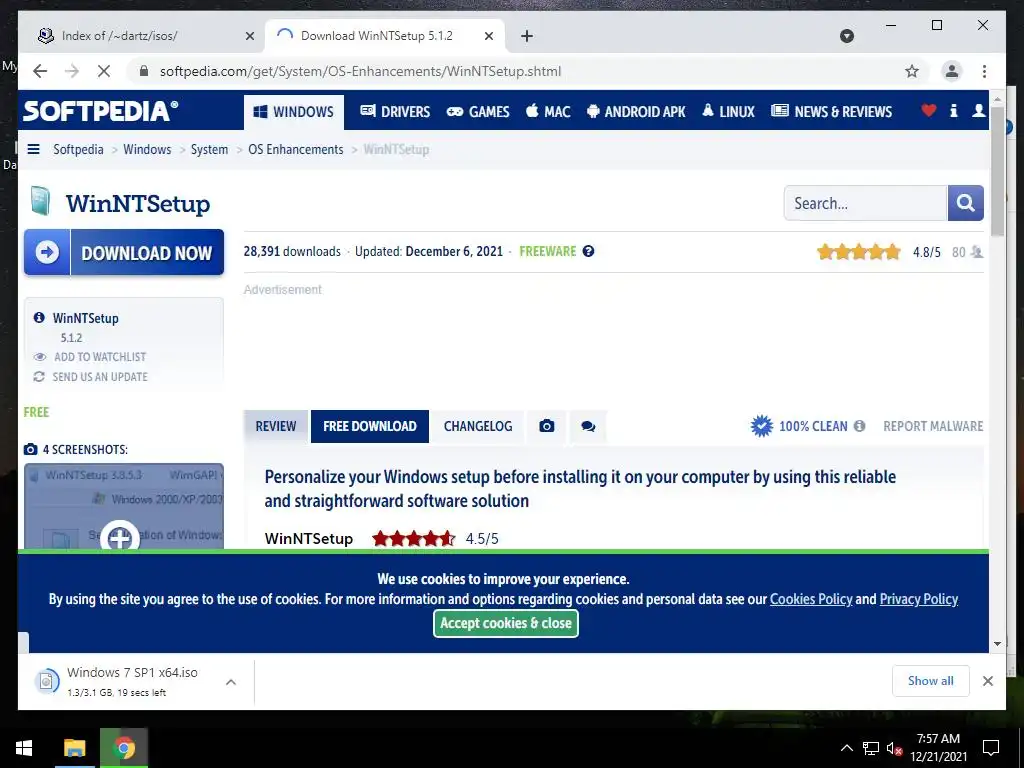Click Add to Watchlist eye link
This screenshot has height=768, width=1024.
pyautogui.click(x=90, y=357)
